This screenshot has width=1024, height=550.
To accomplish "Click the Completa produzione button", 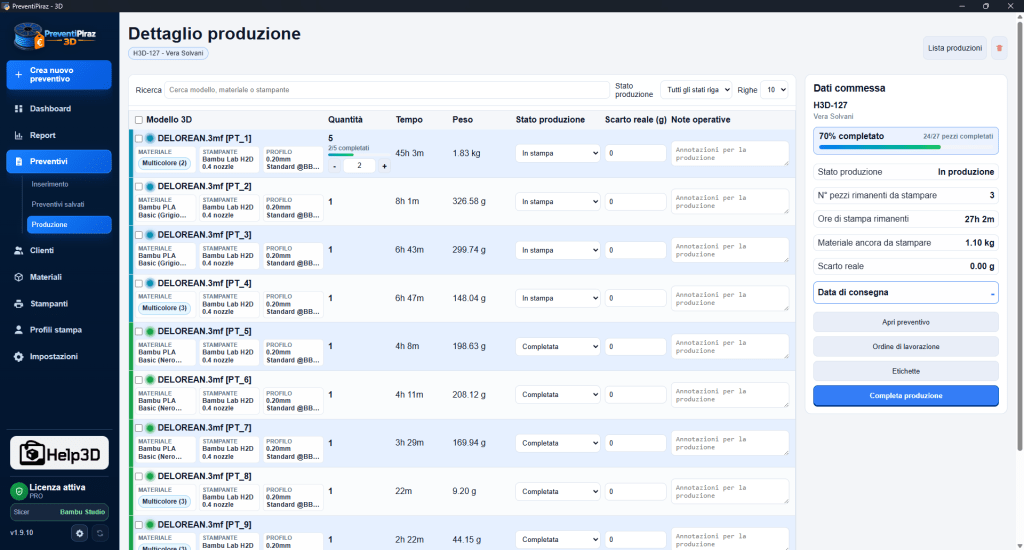I will (906, 396).
